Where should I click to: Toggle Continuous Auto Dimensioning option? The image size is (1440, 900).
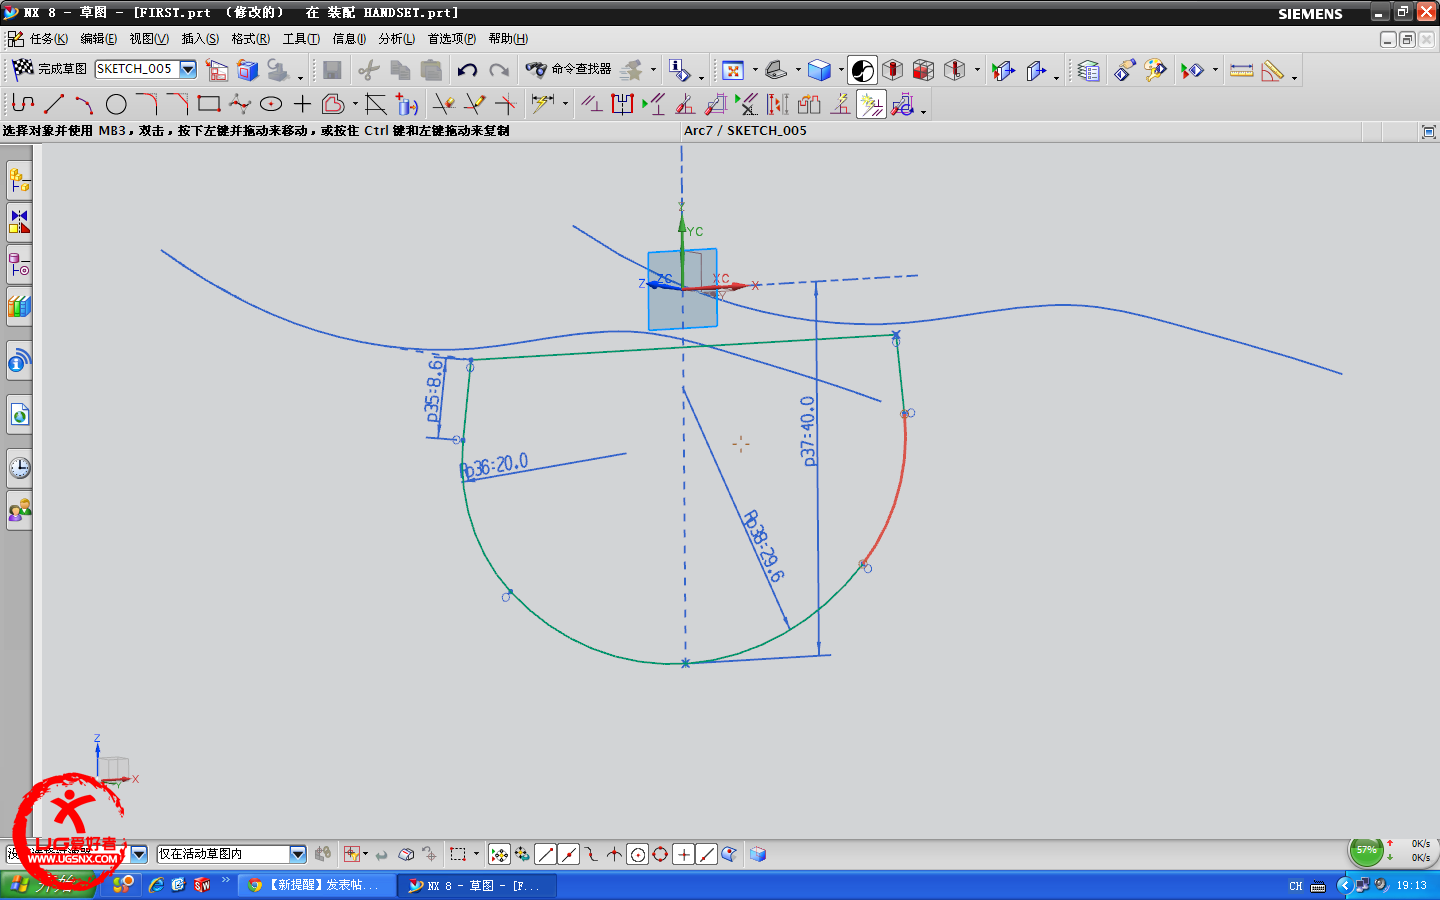click(902, 104)
